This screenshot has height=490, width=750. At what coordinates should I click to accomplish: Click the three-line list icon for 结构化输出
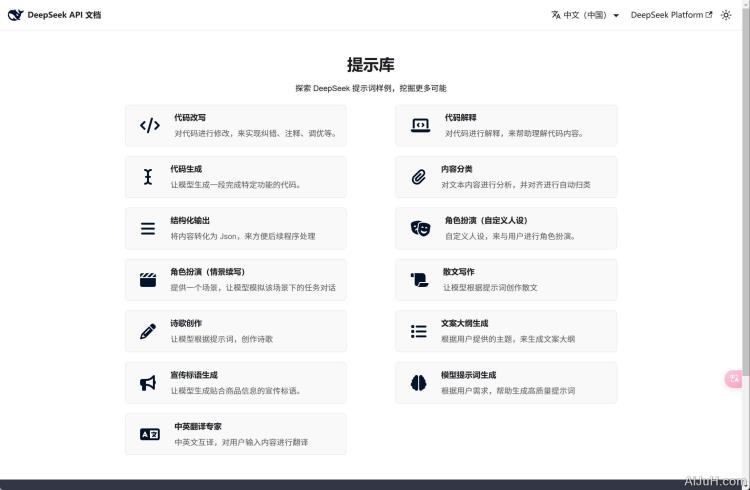(x=148, y=228)
